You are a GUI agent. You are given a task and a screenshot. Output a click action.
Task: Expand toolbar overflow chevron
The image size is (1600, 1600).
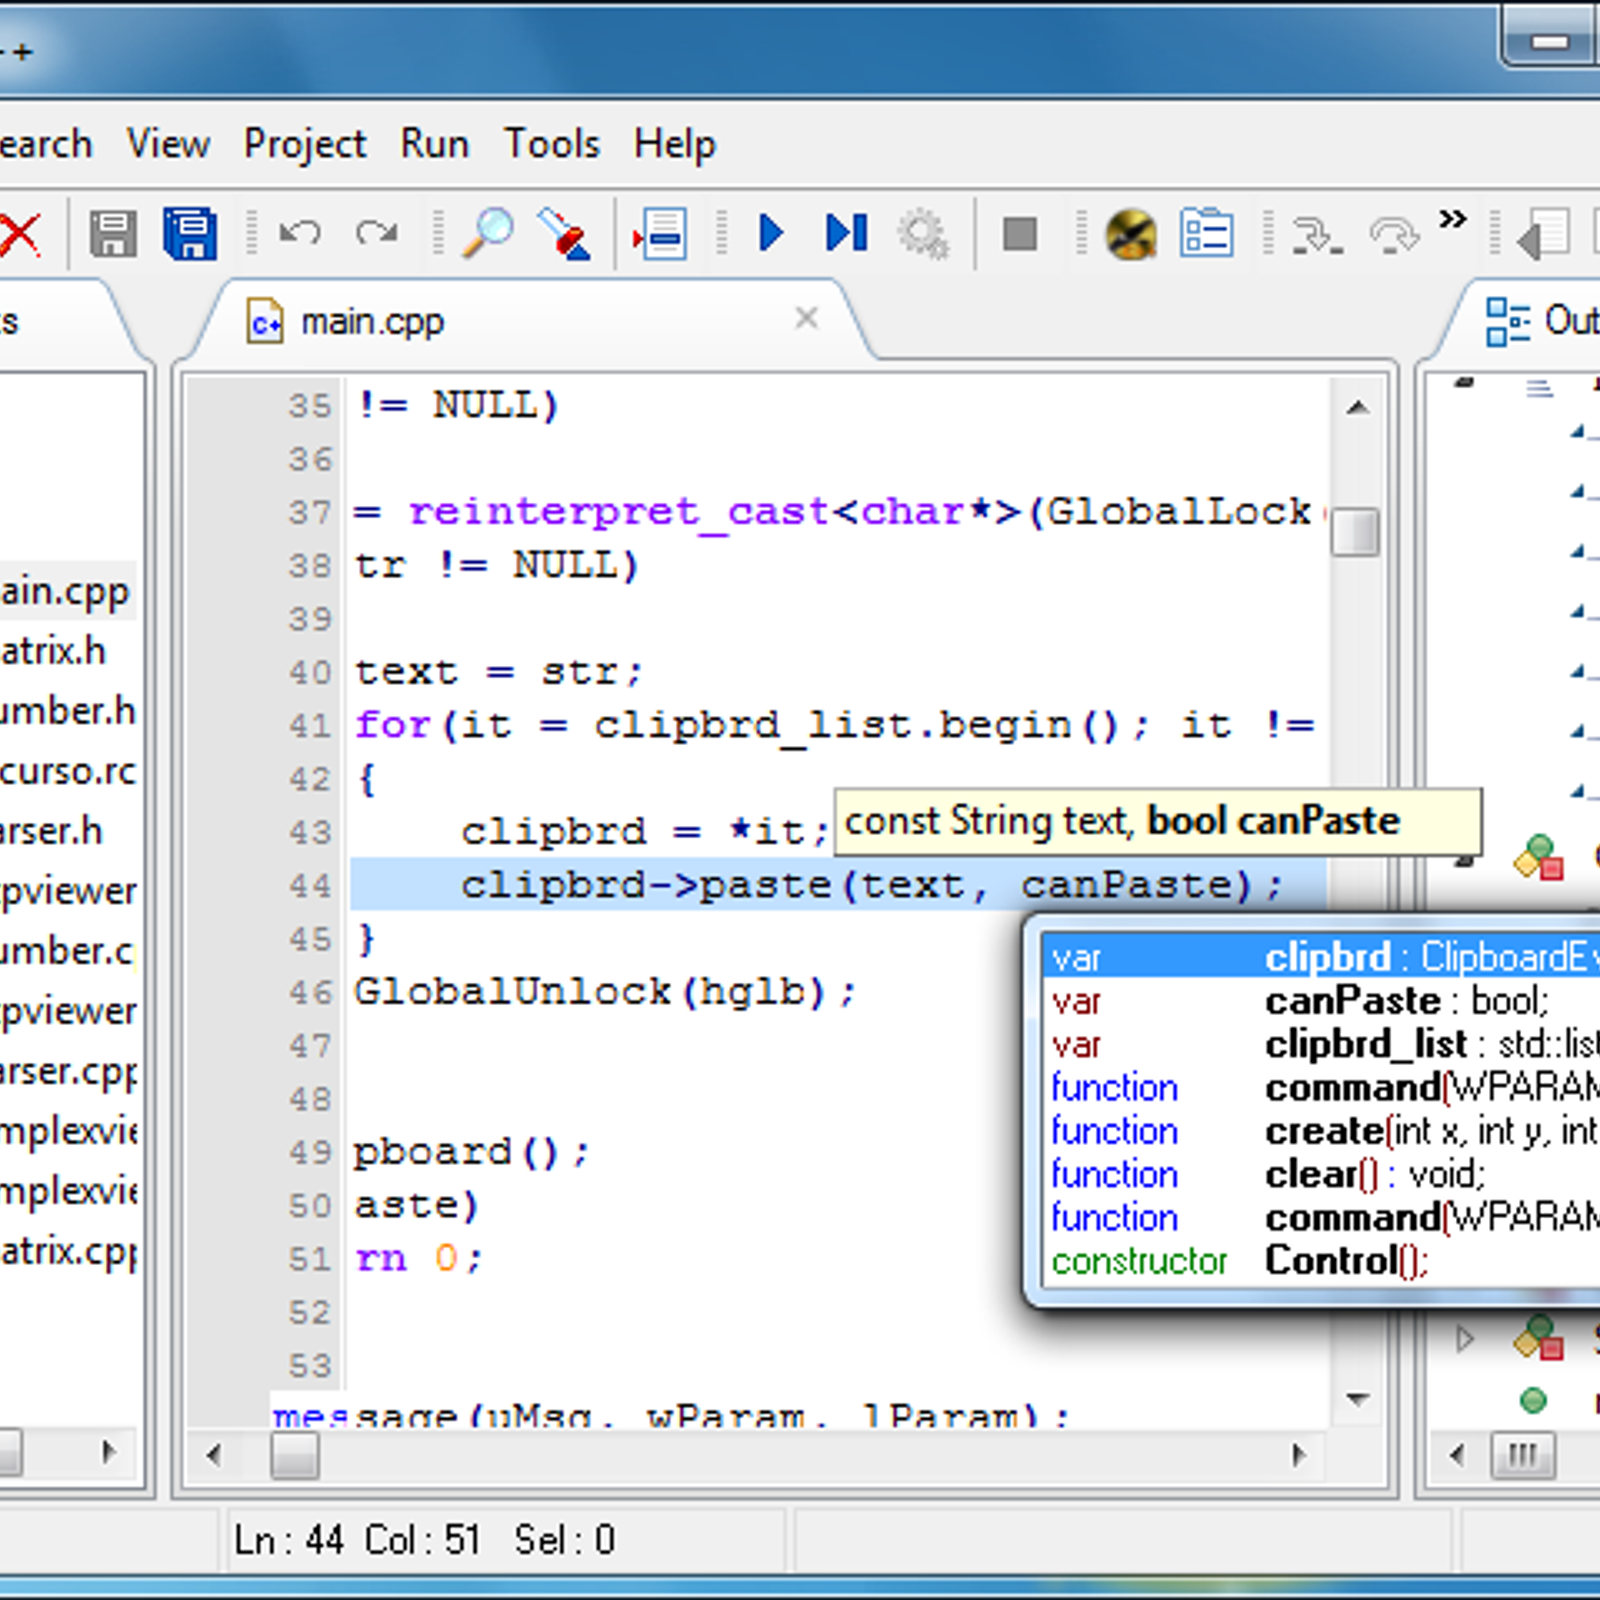1453,219
